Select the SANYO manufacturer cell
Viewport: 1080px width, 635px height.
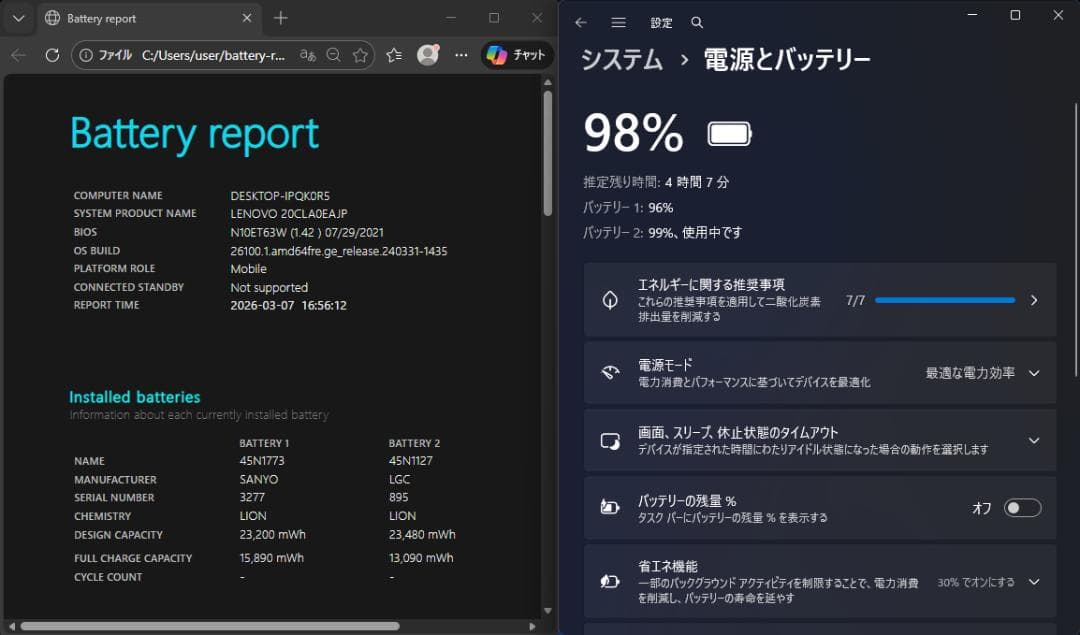[x=258, y=479]
